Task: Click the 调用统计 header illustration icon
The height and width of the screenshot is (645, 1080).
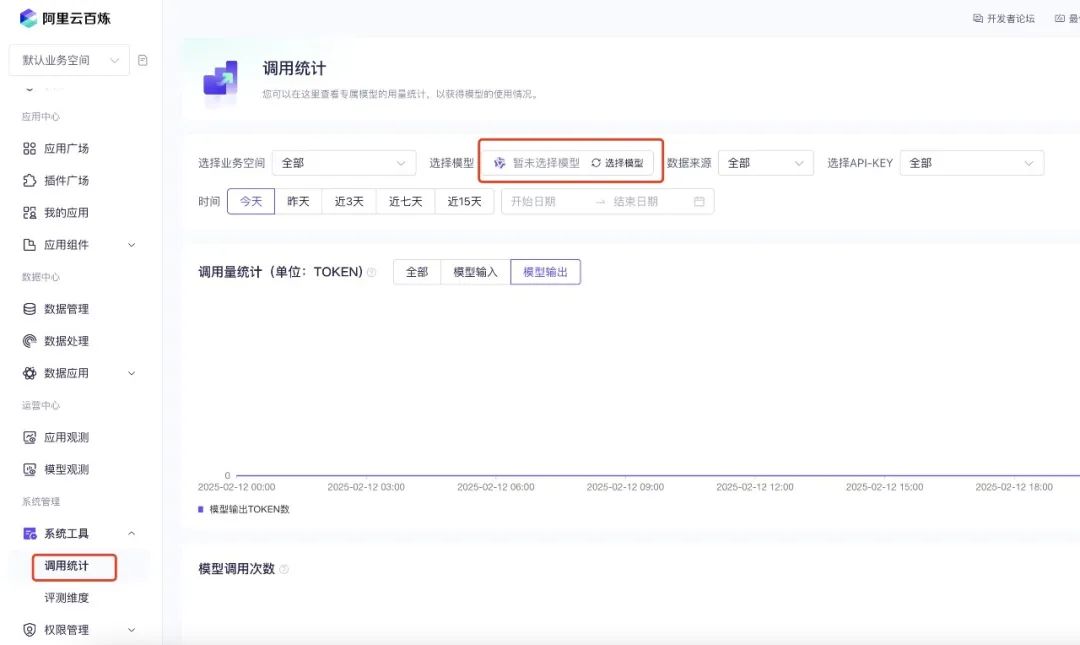Action: coord(220,79)
